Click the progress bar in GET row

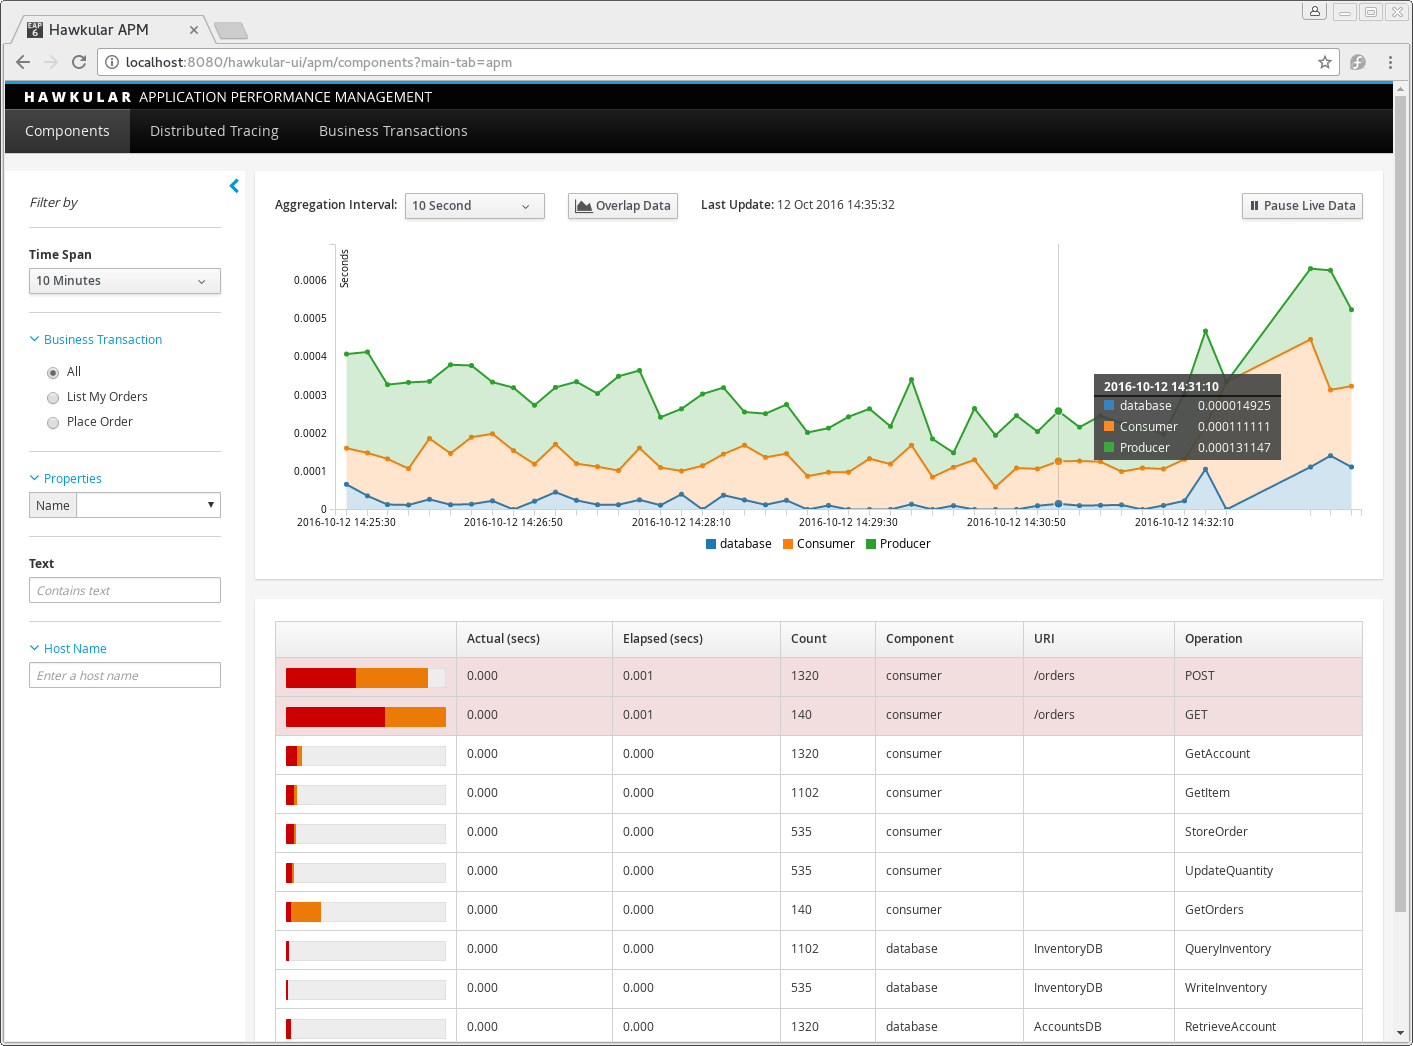pos(366,717)
